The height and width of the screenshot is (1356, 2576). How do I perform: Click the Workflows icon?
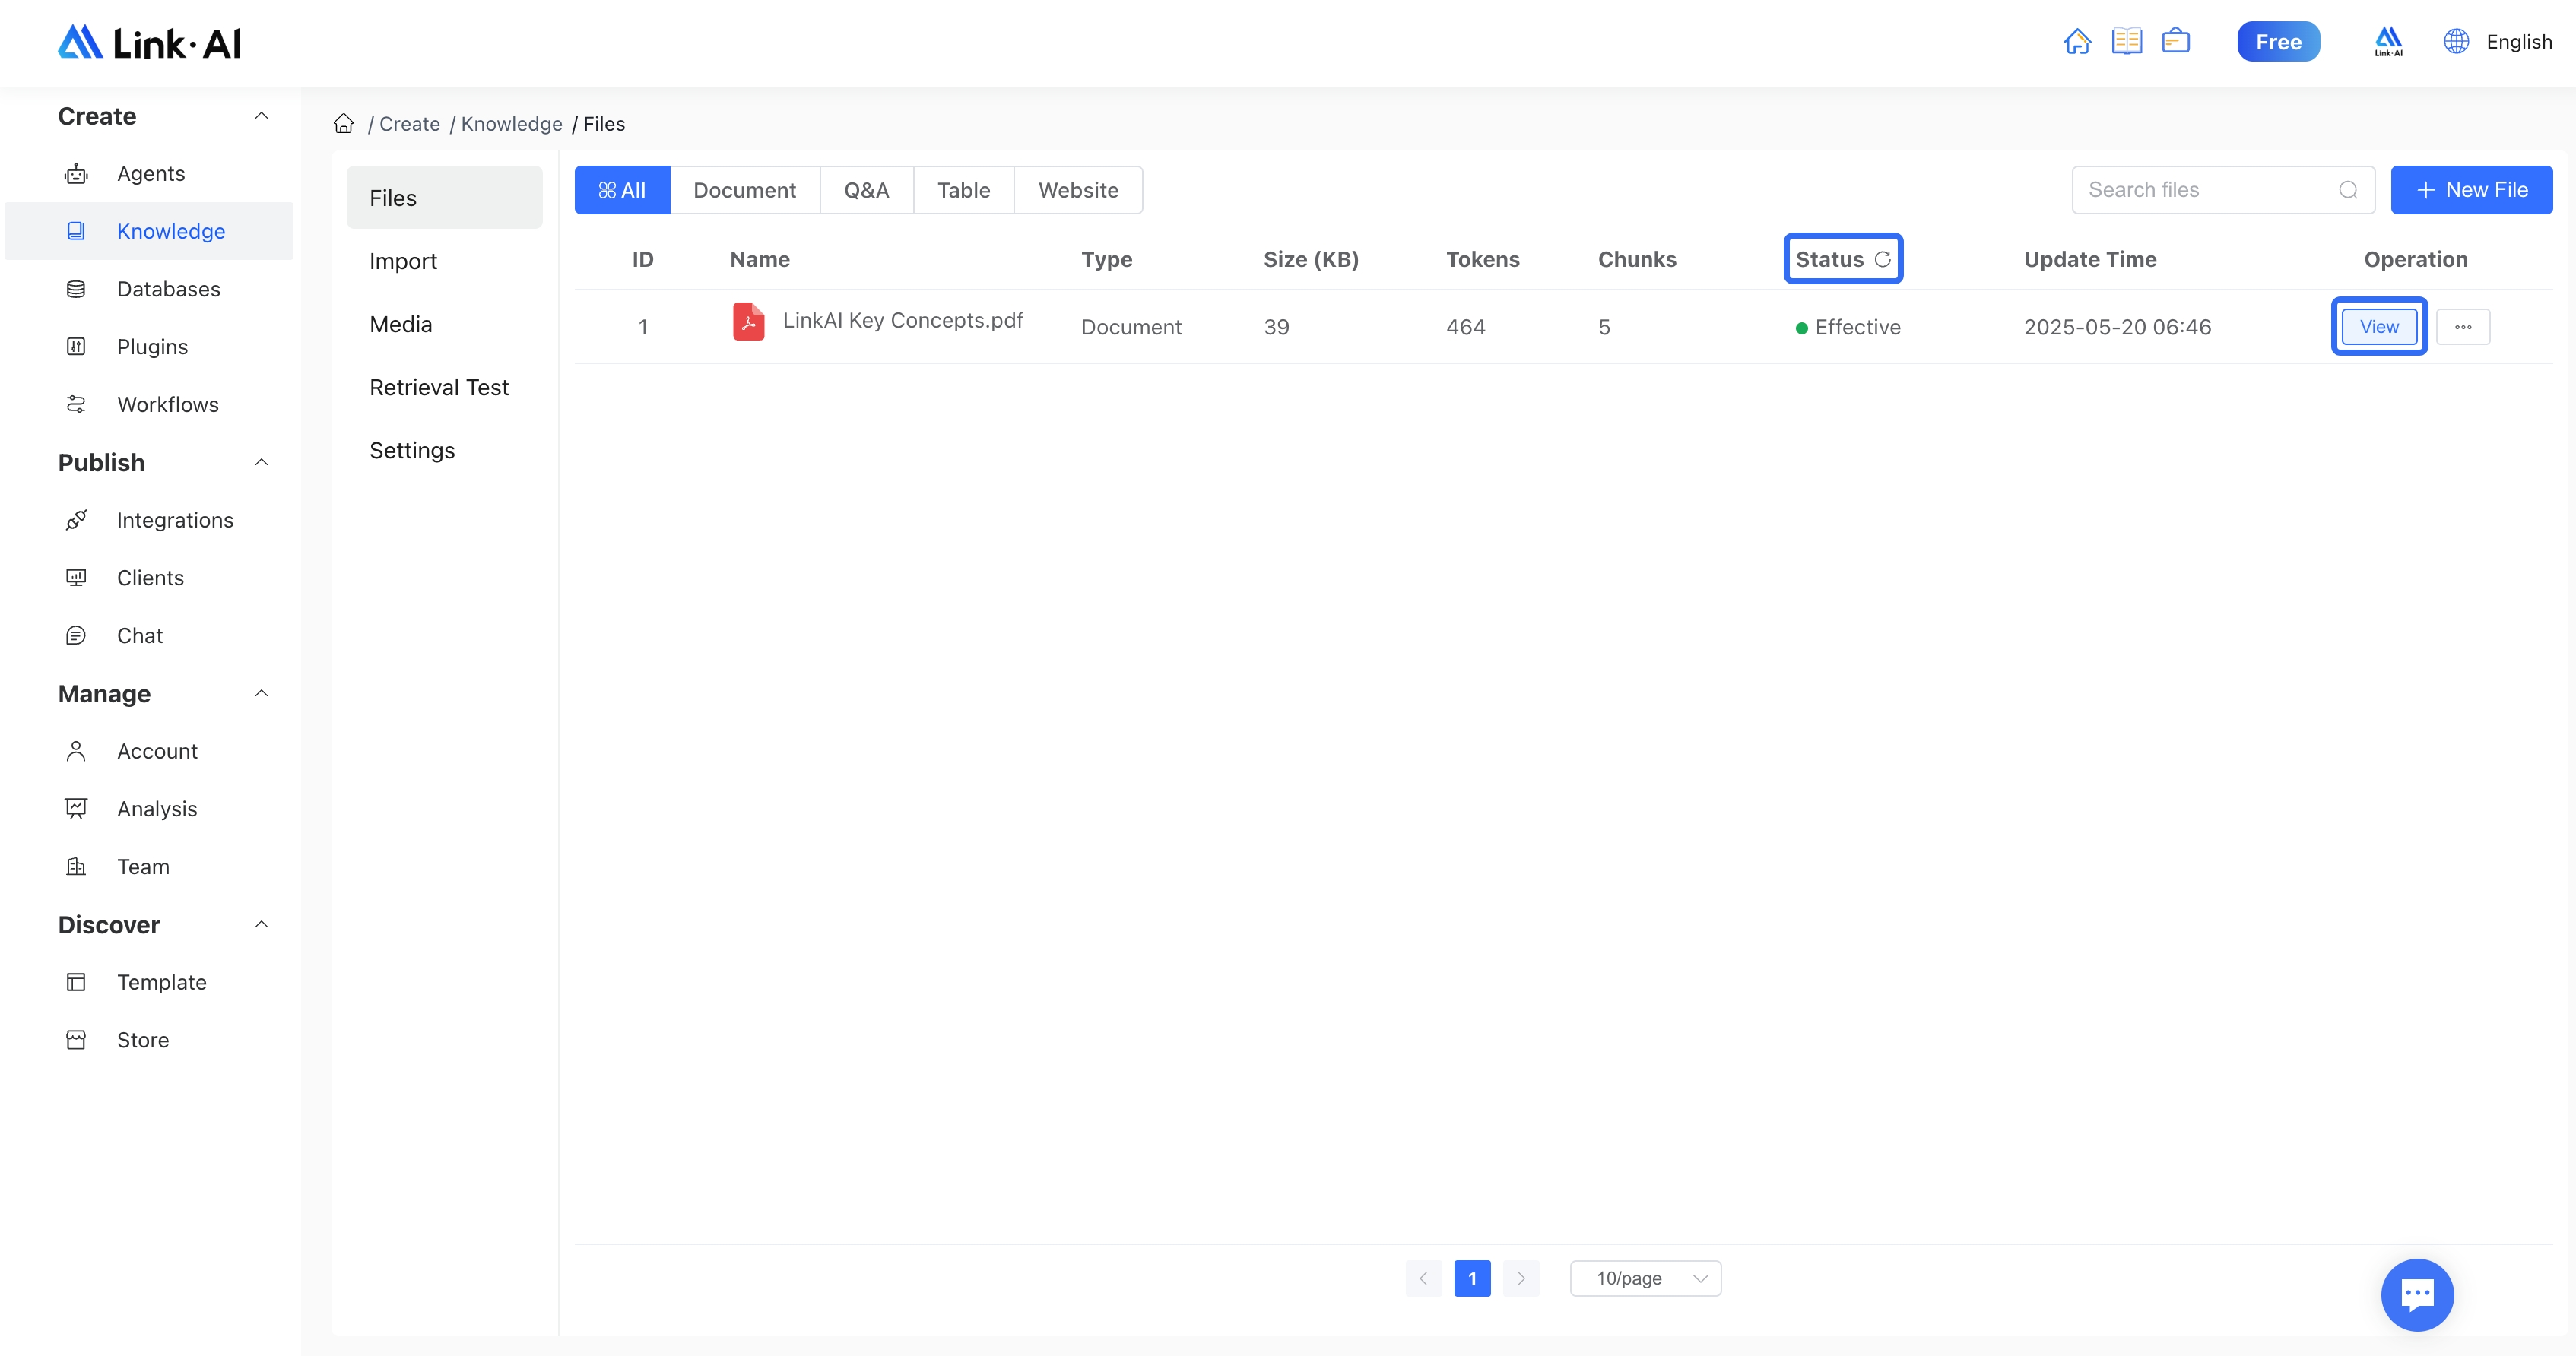76,404
